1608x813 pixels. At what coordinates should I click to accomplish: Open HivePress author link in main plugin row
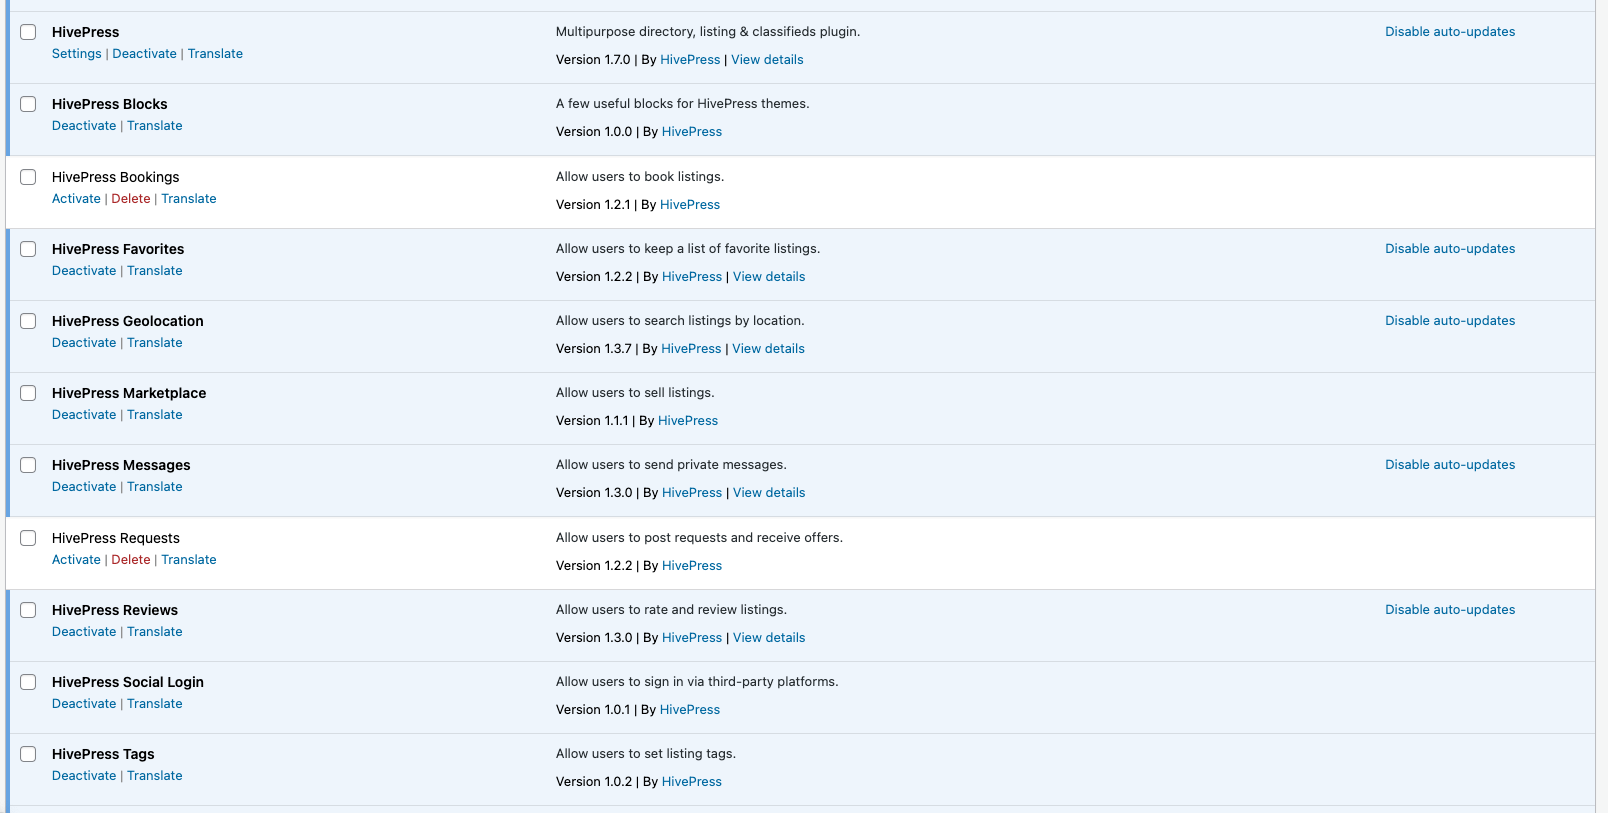click(690, 60)
